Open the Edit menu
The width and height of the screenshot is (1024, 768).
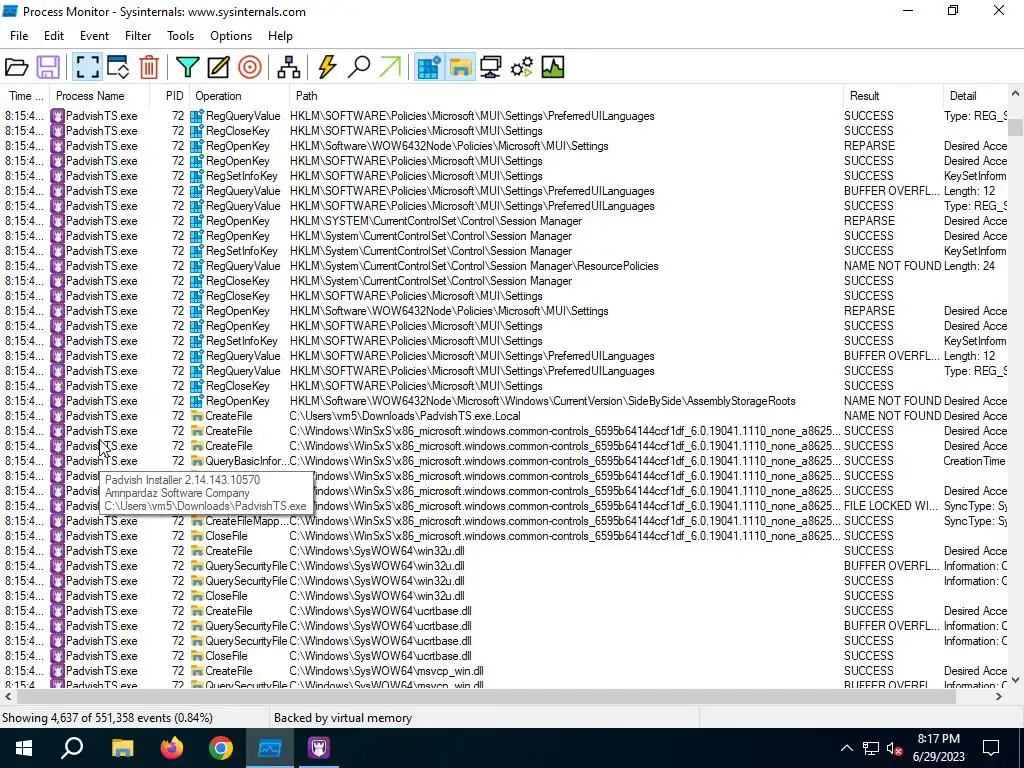click(54, 36)
